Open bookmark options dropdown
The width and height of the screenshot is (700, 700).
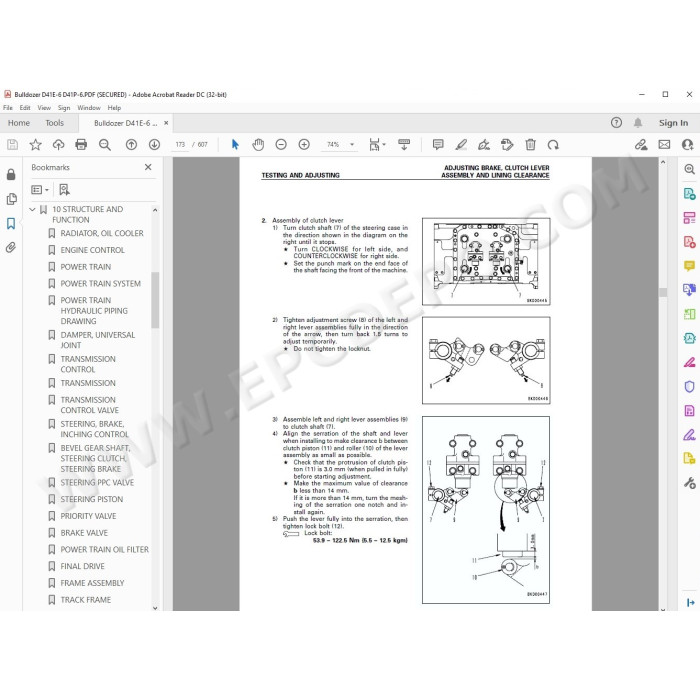click(x=40, y=190)
